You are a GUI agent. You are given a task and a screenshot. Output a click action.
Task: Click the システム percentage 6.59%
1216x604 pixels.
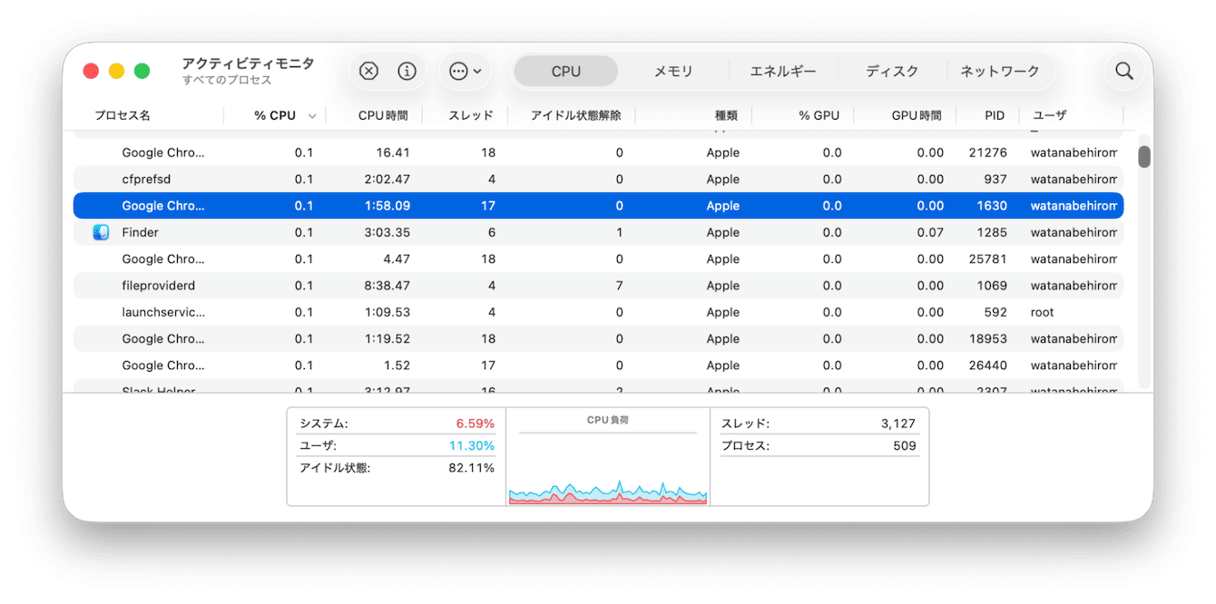click(475, 424)
